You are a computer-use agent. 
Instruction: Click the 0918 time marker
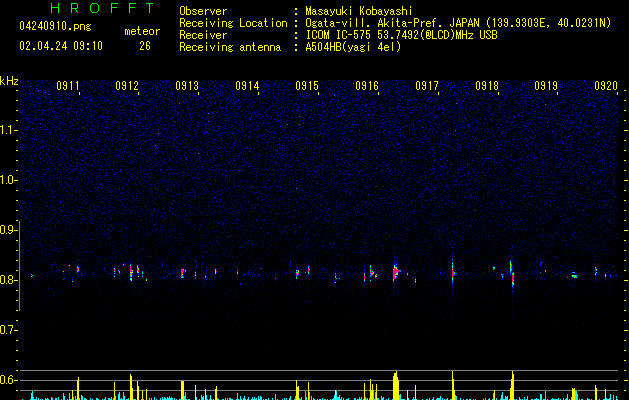point(487,86)
